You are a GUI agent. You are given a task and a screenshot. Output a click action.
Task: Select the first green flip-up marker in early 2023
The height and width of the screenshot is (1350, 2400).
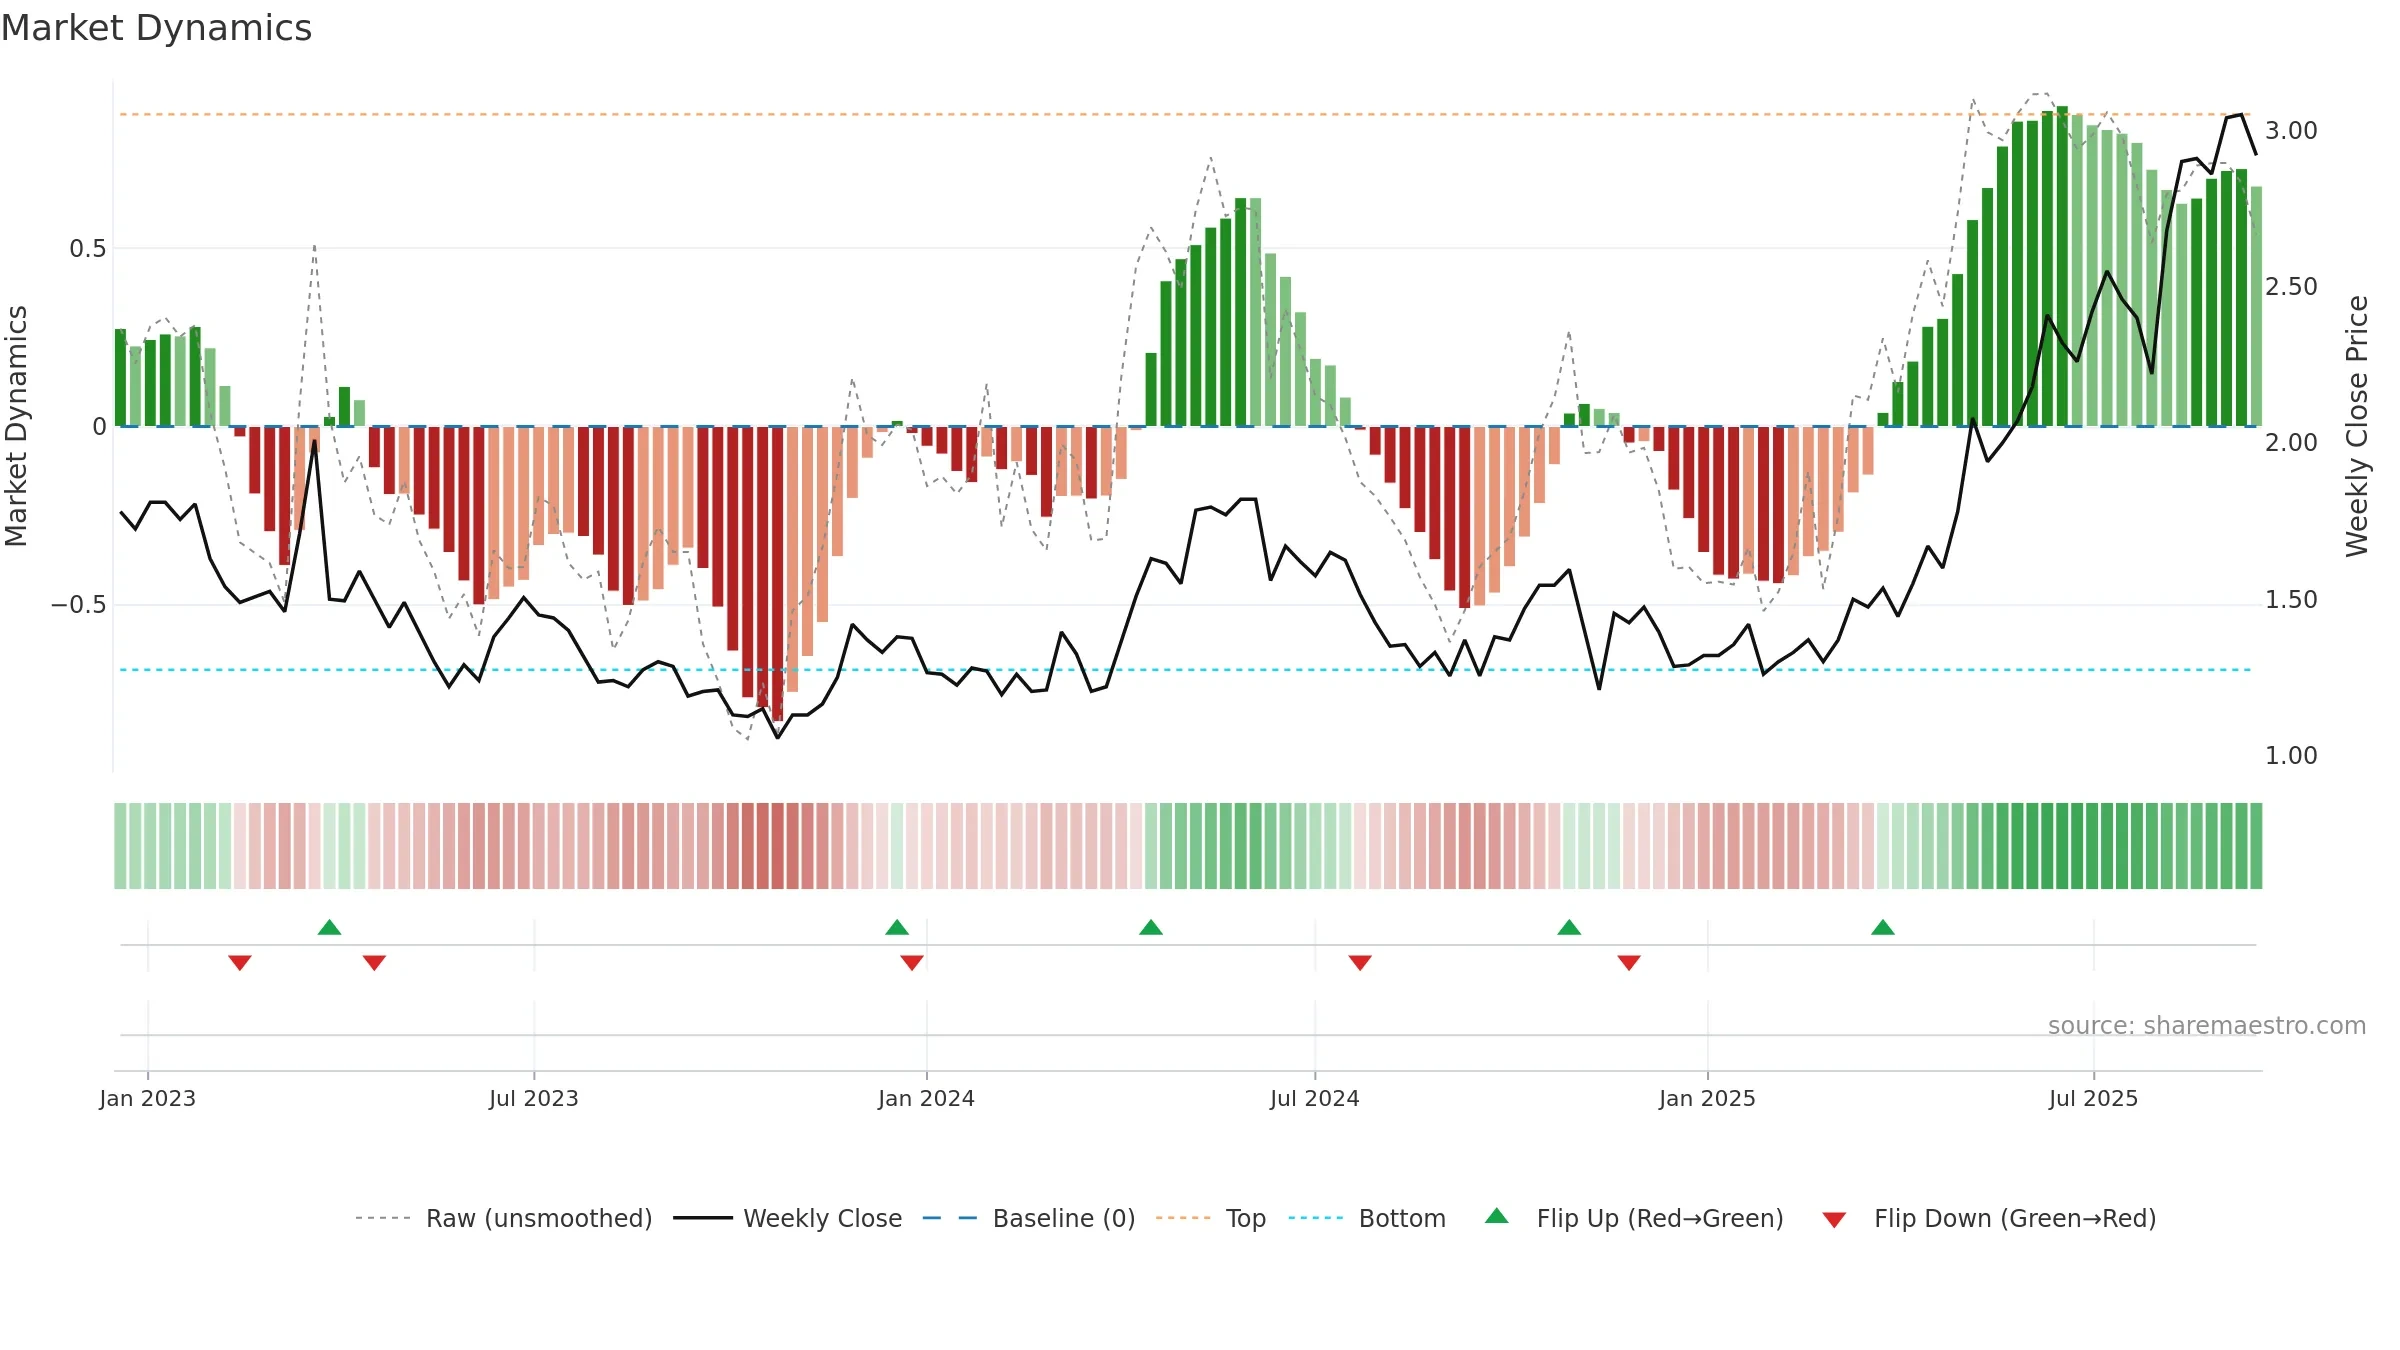pos(329,927)
